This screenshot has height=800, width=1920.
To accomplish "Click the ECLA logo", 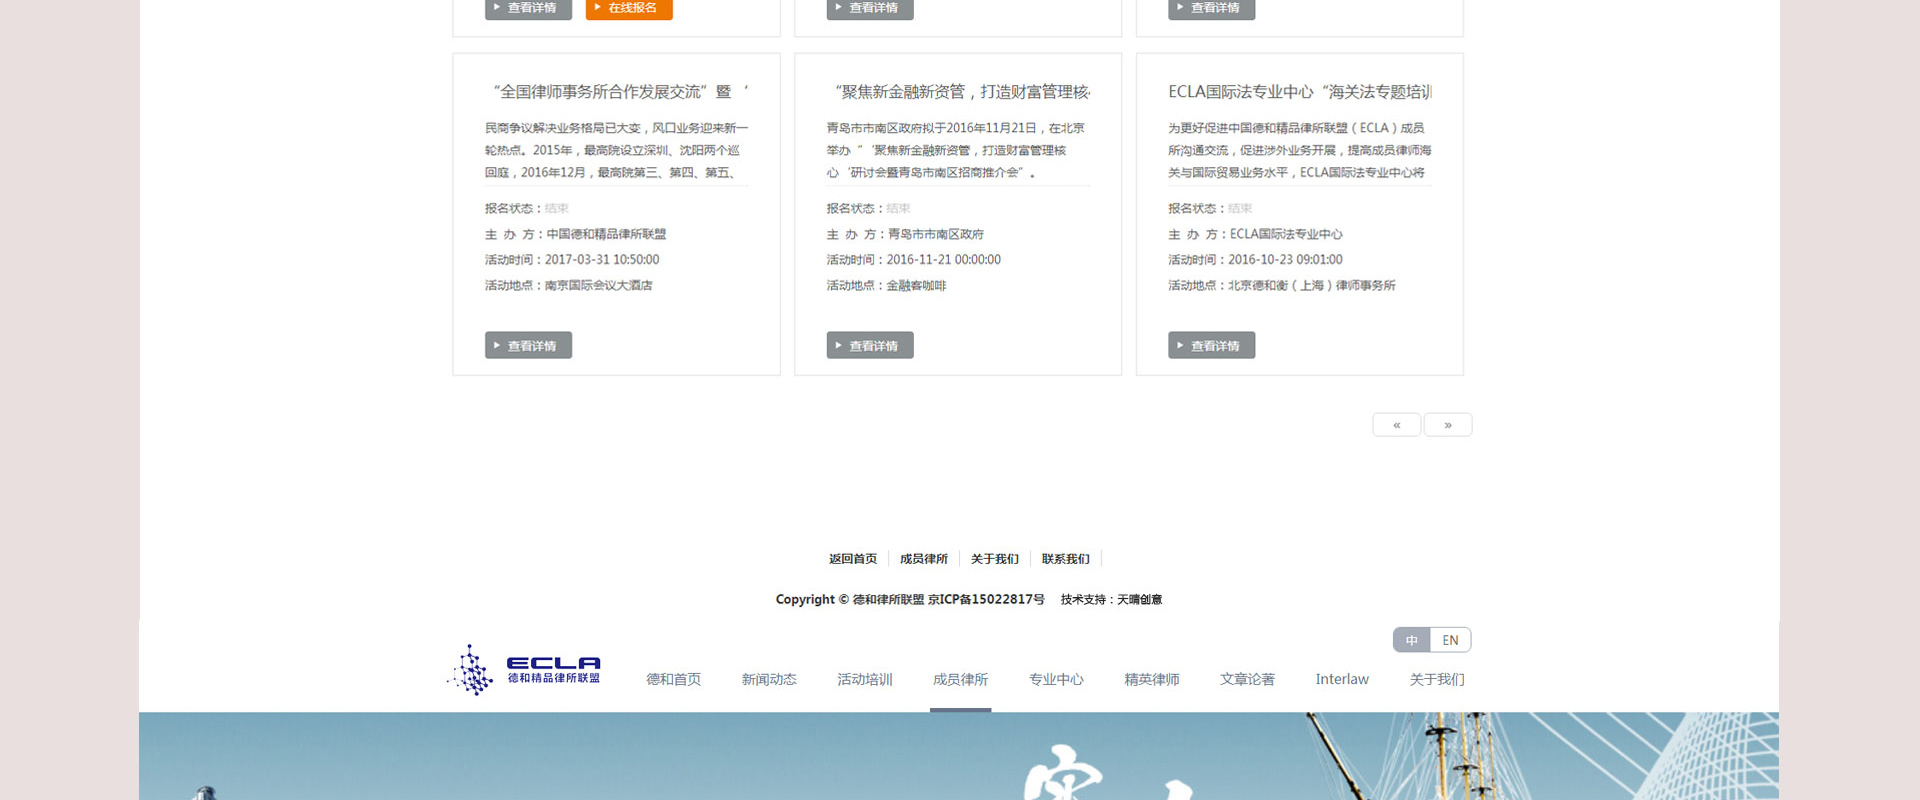I will pos(524,670).
